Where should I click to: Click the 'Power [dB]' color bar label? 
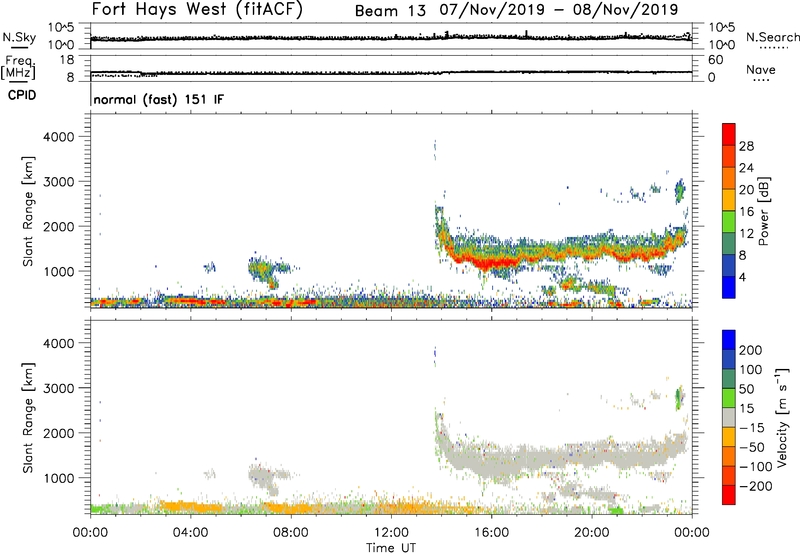(763, 211)
